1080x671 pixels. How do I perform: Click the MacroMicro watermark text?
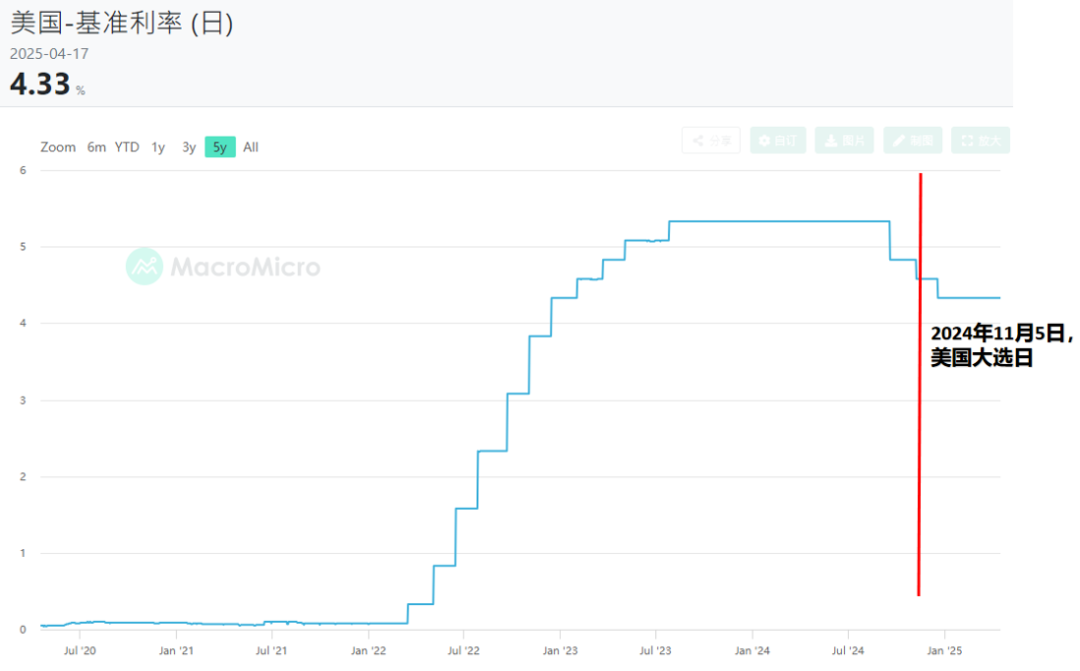(x=245, y=267)
